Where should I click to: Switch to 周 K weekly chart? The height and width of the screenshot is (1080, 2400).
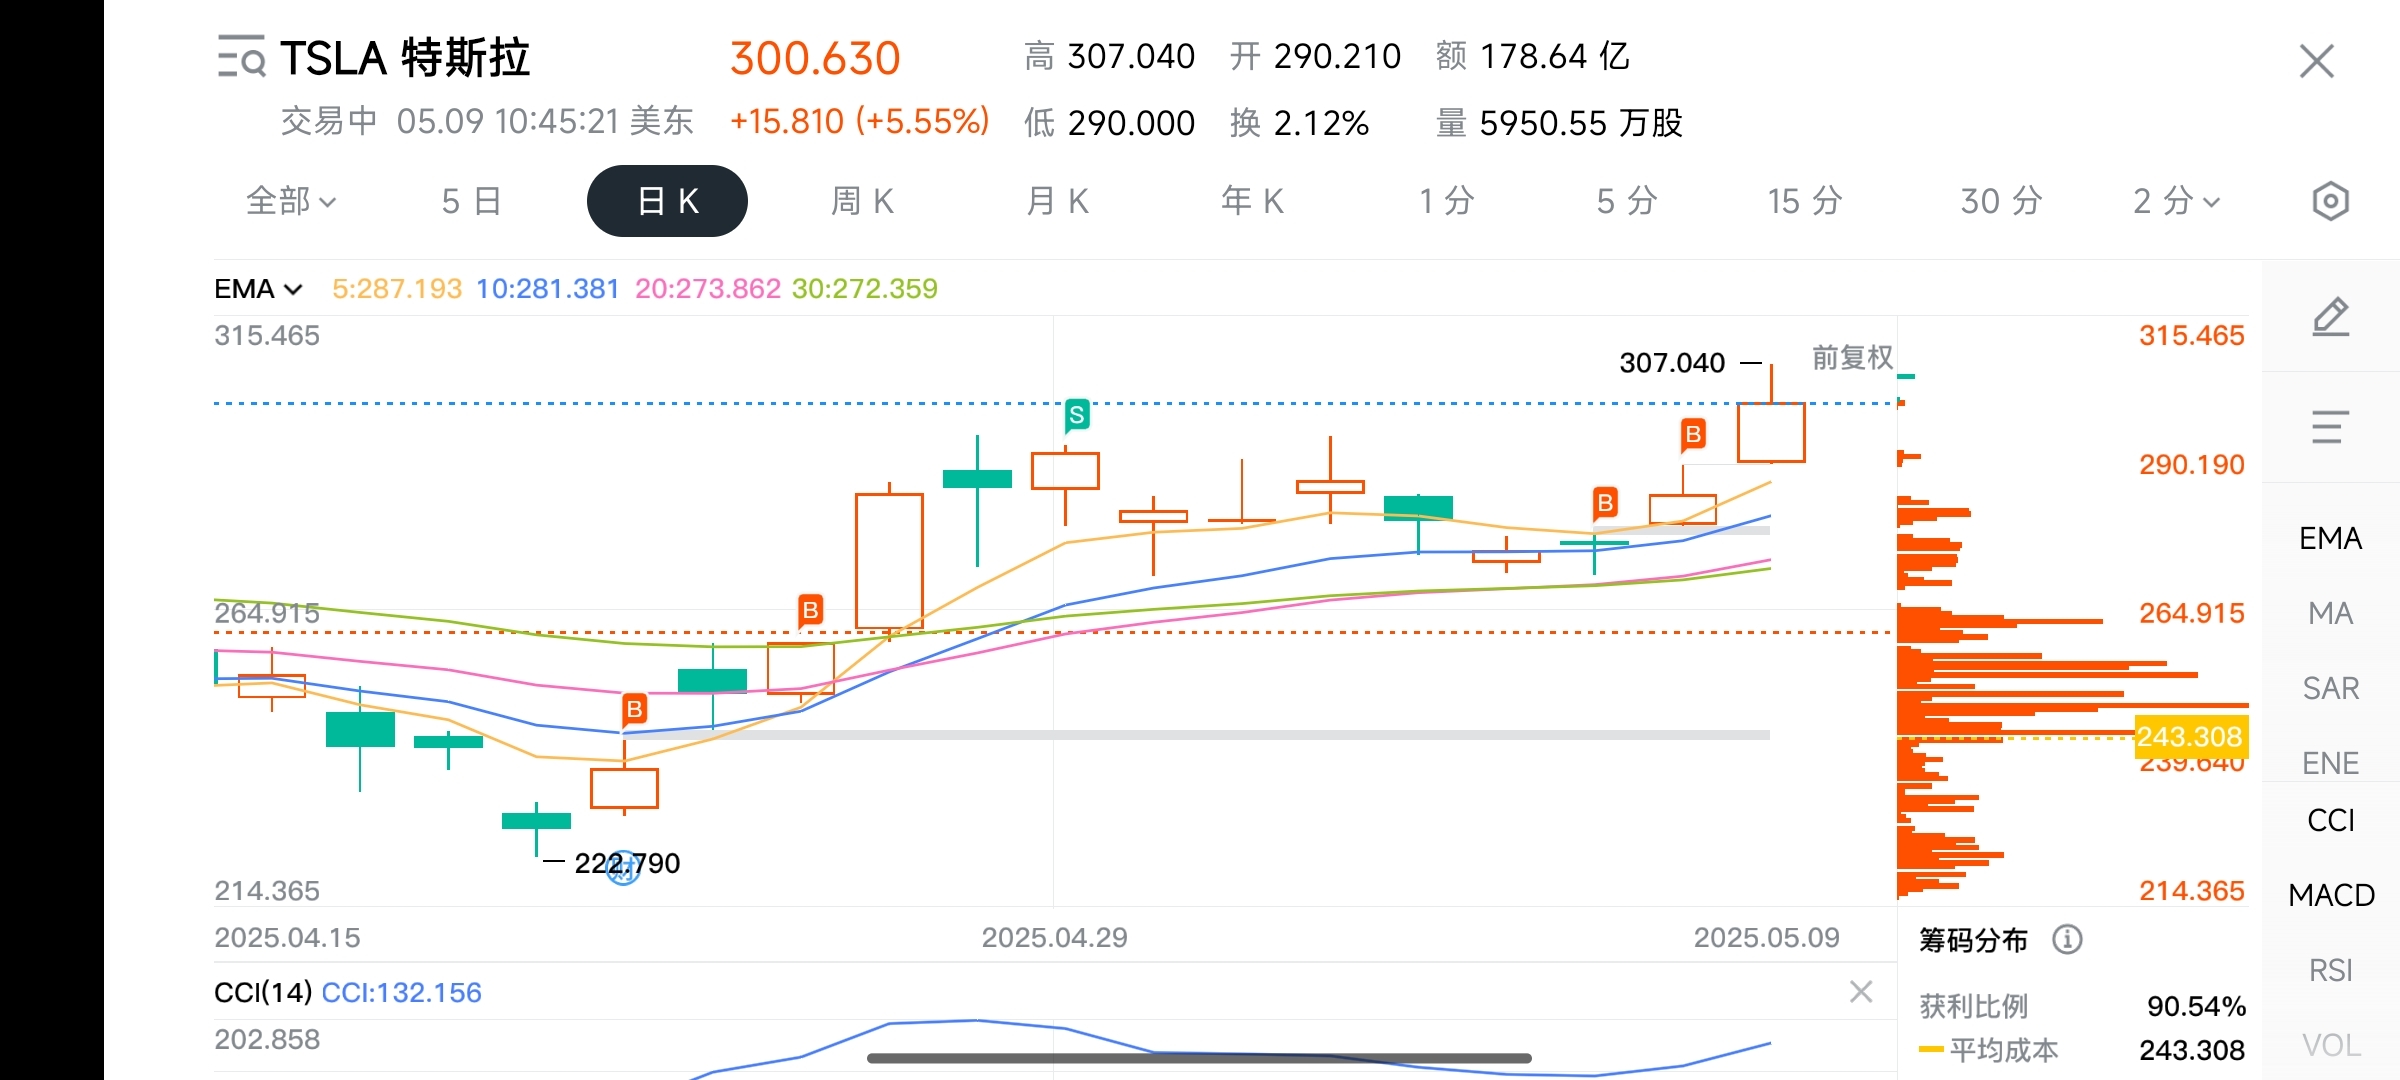[x=862, y=201]
